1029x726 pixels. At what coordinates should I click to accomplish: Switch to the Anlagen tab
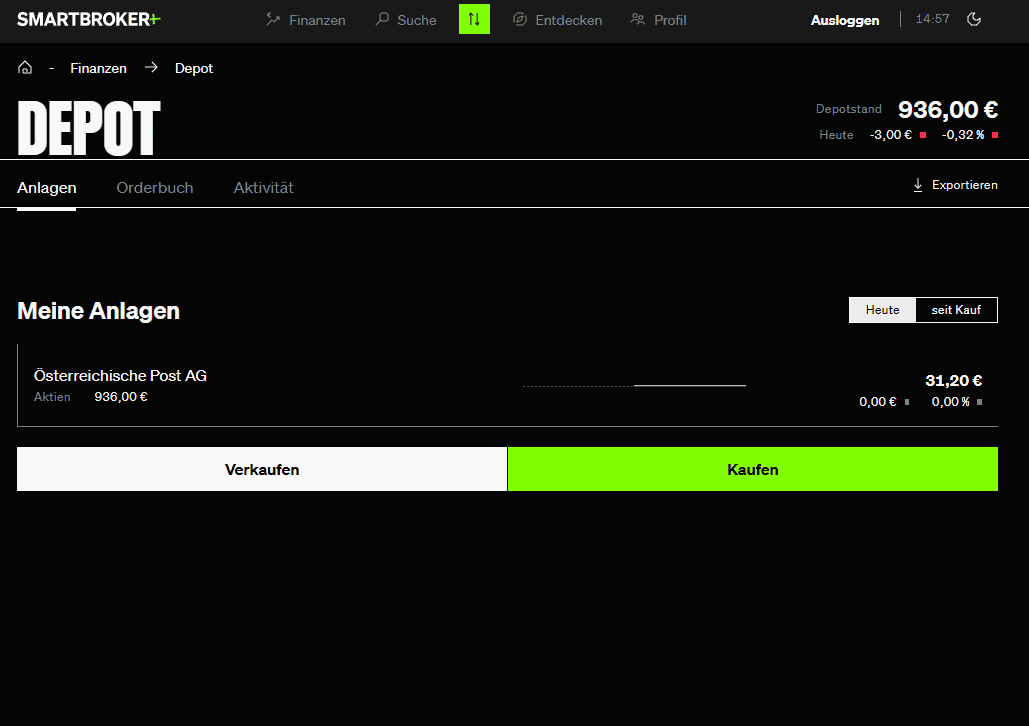(x=47, y=188)
